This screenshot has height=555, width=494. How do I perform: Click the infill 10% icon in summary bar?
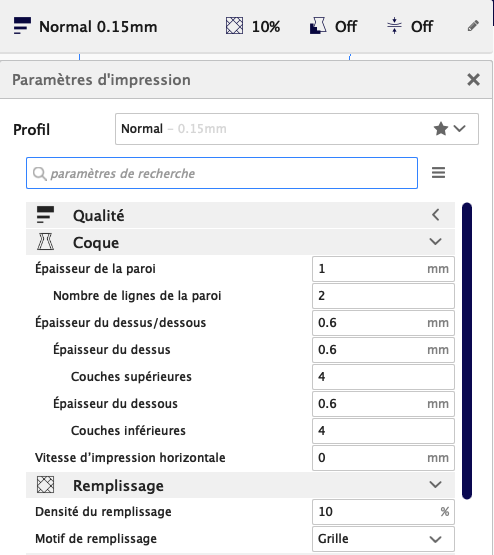click(x=234, y=26)
